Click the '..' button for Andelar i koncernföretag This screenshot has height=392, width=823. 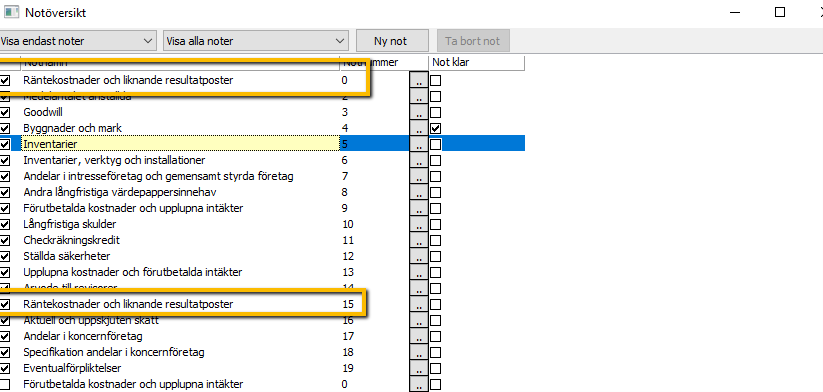pos(418,336)
